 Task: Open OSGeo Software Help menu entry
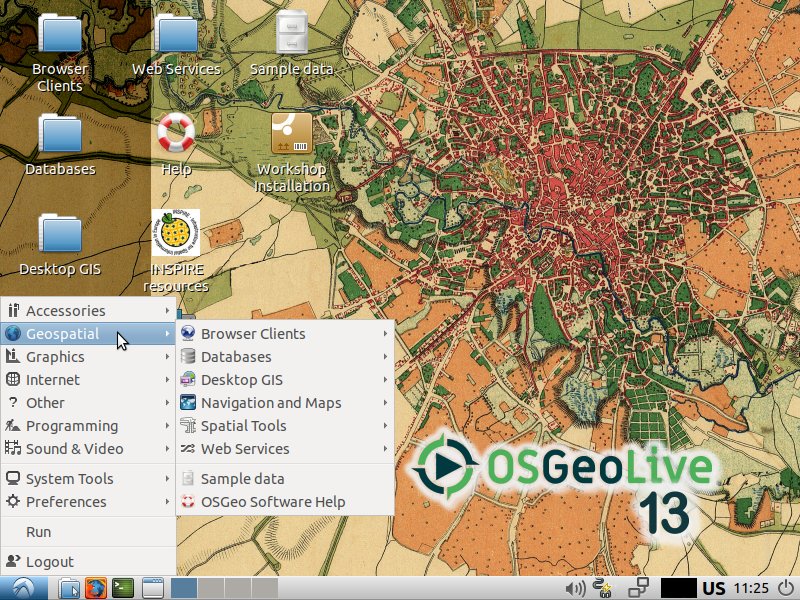pyautogui.click(x=285, y=501)
